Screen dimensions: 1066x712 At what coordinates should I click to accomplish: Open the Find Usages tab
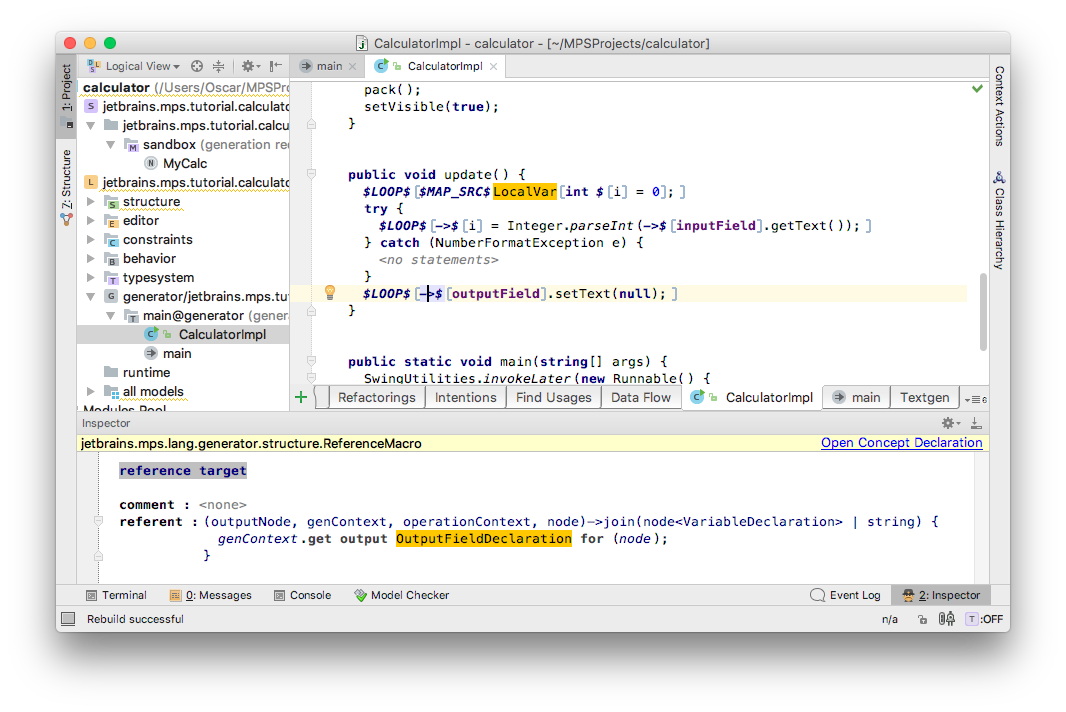(x=553, y=397)
